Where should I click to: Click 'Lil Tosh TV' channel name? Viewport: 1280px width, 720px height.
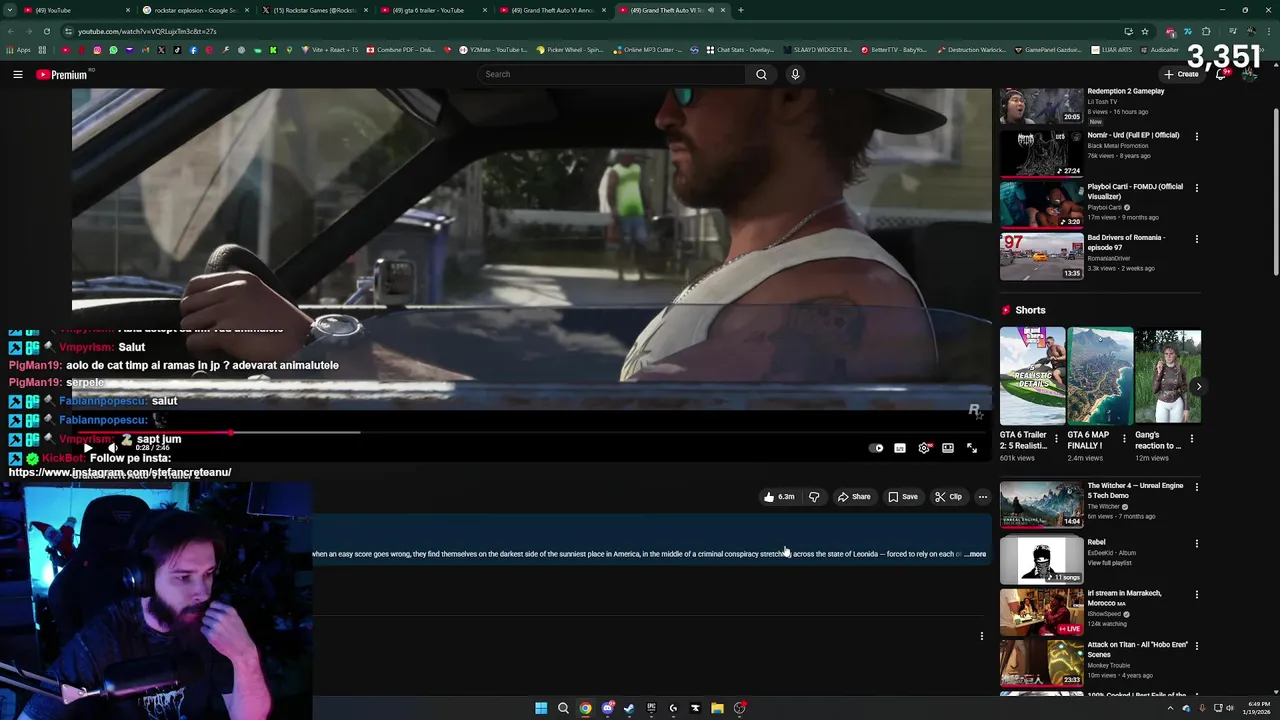(x=1103, y=102)
